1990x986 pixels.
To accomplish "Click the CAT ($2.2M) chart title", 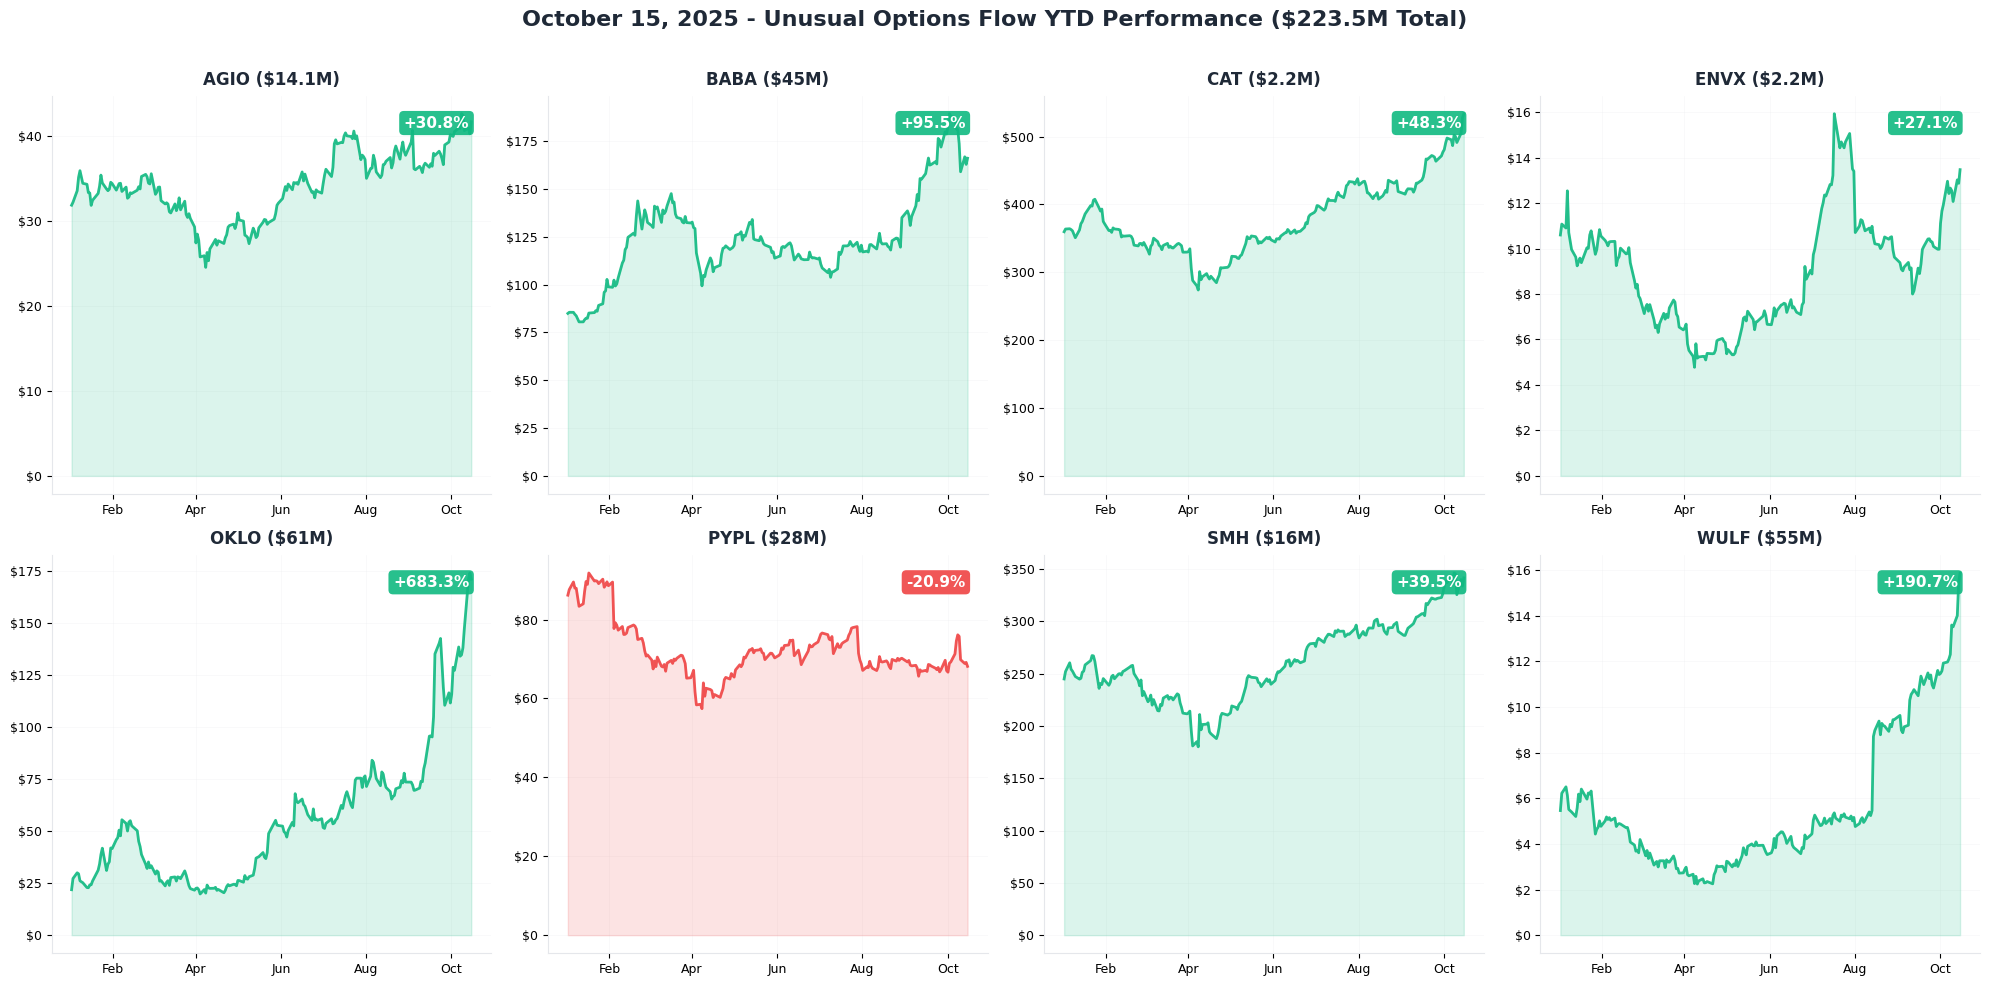I will [x=1263, y=79].
